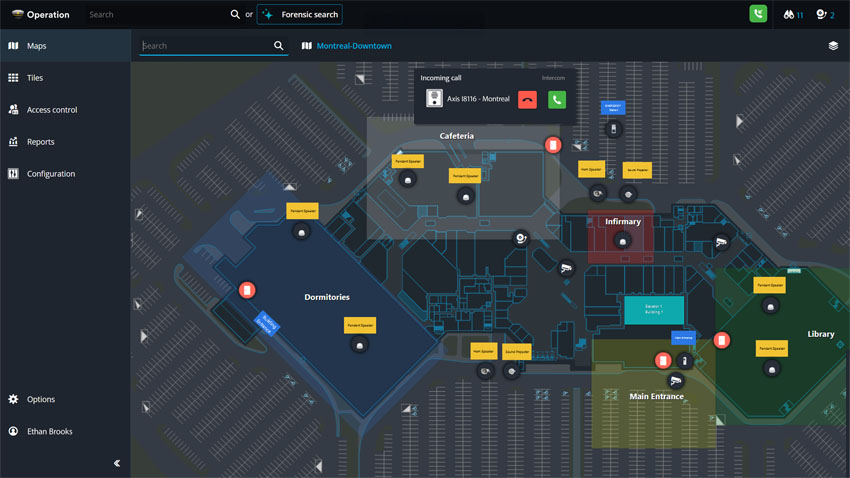The height and width of the screenshot is (478, 850).
Task: Click the yellow Horn Speaker label above Infirmary
Action: click(x=591, y=169)
